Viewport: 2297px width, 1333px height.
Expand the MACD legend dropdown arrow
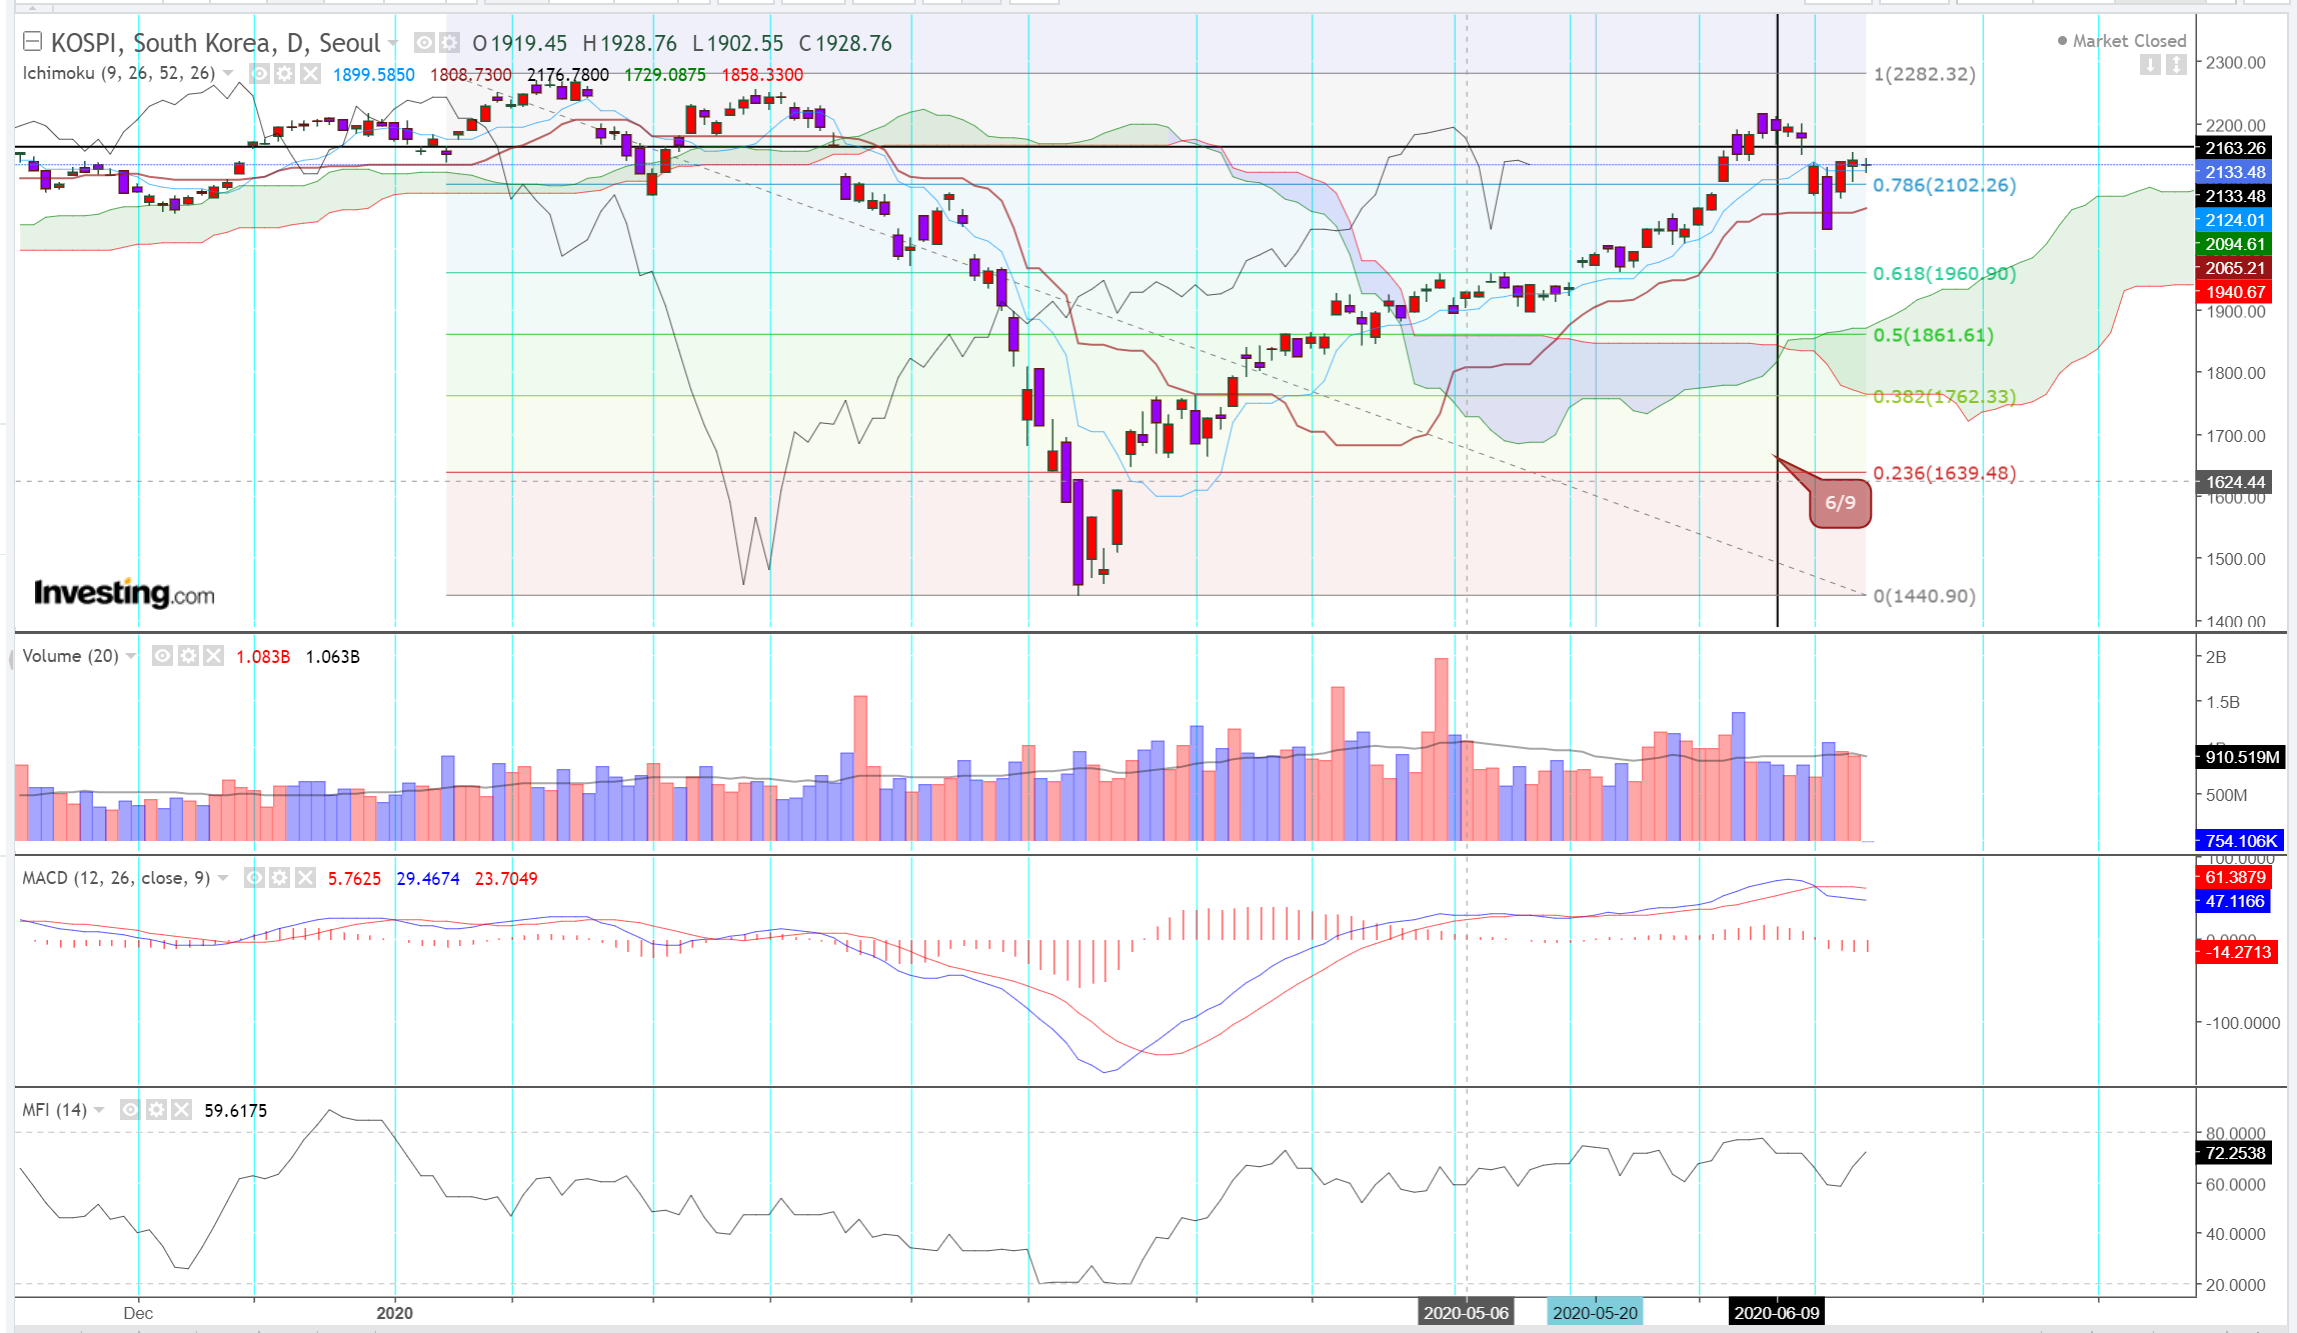(x=223, y=878)
